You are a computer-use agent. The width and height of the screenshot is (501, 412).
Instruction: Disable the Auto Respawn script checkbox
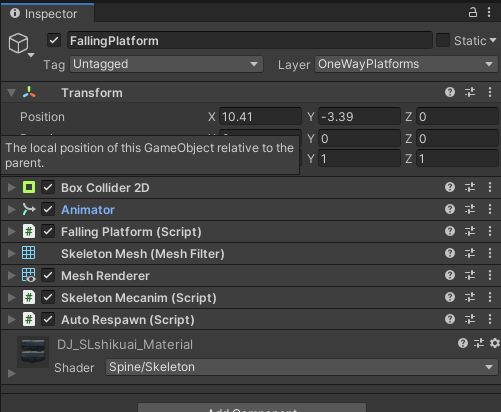pyautogui.click(x=48, y=319)
